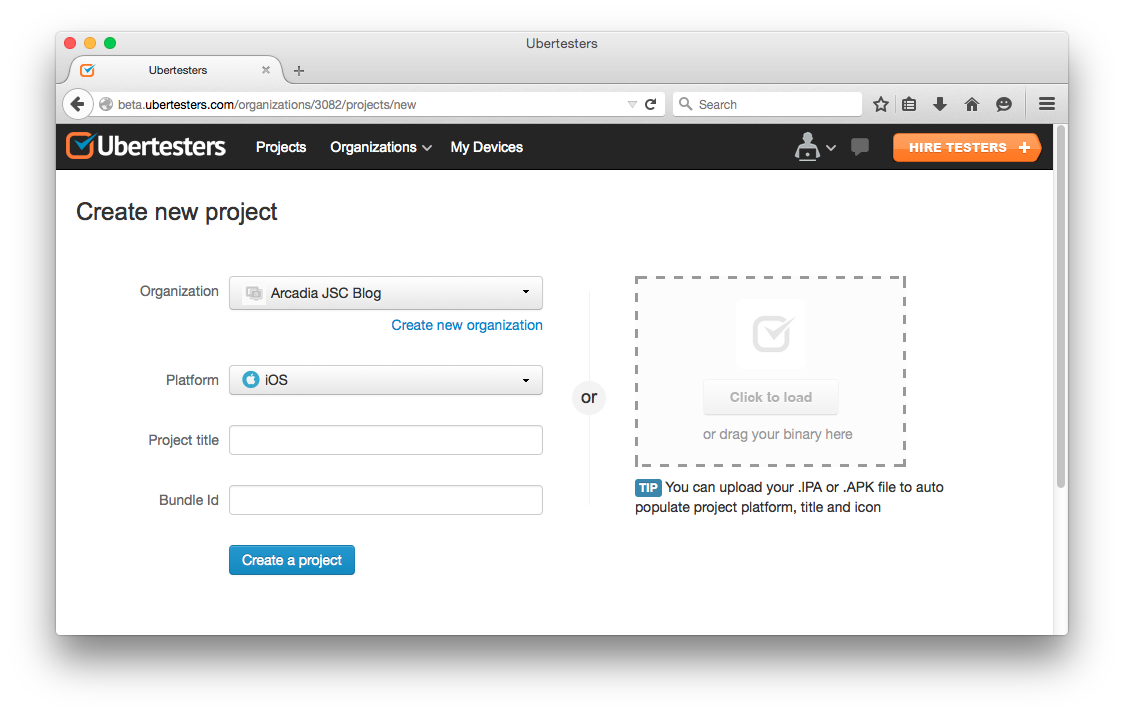
Task: Reload the page with refresh icon
Action: pos(650,104)
